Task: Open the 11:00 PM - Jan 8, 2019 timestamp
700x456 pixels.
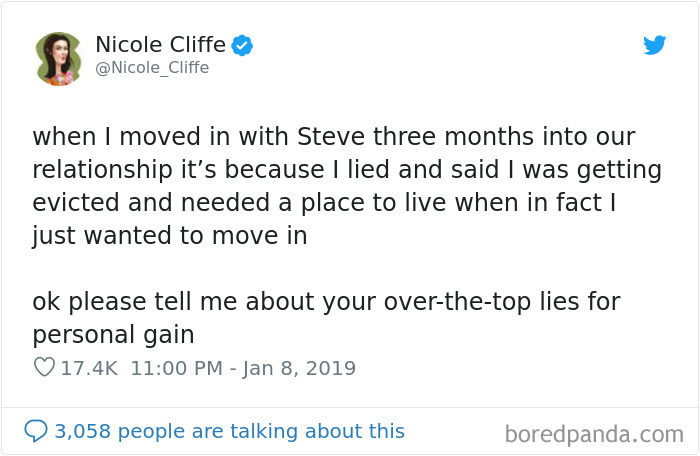Action: [243, 368]
